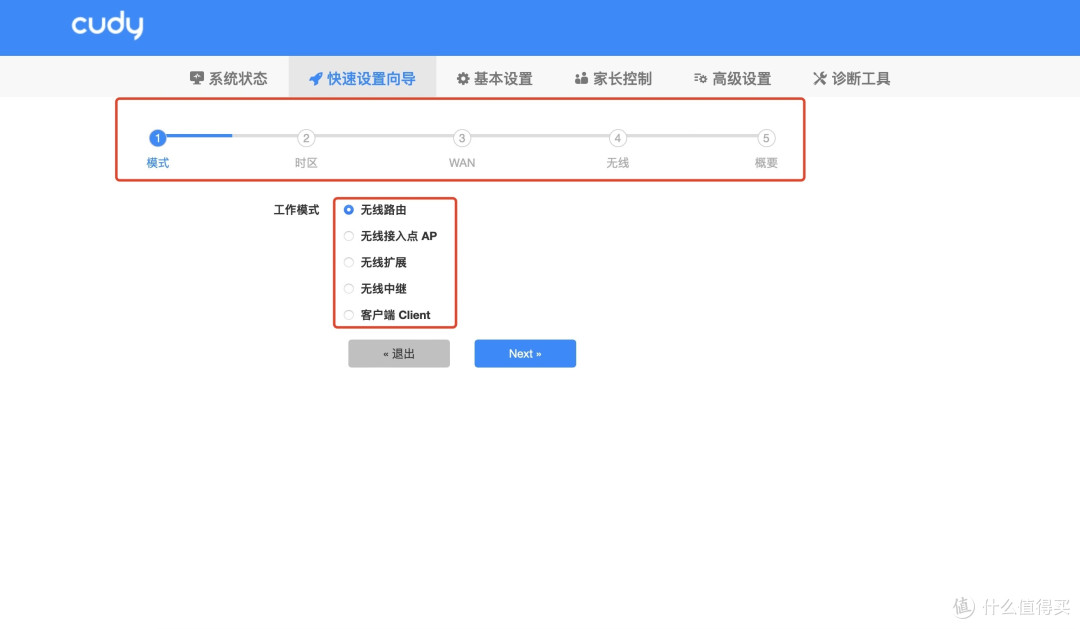1080x629 pixels.
Task: Choose the 无线扩展 working mode
Action: point(349,262)
